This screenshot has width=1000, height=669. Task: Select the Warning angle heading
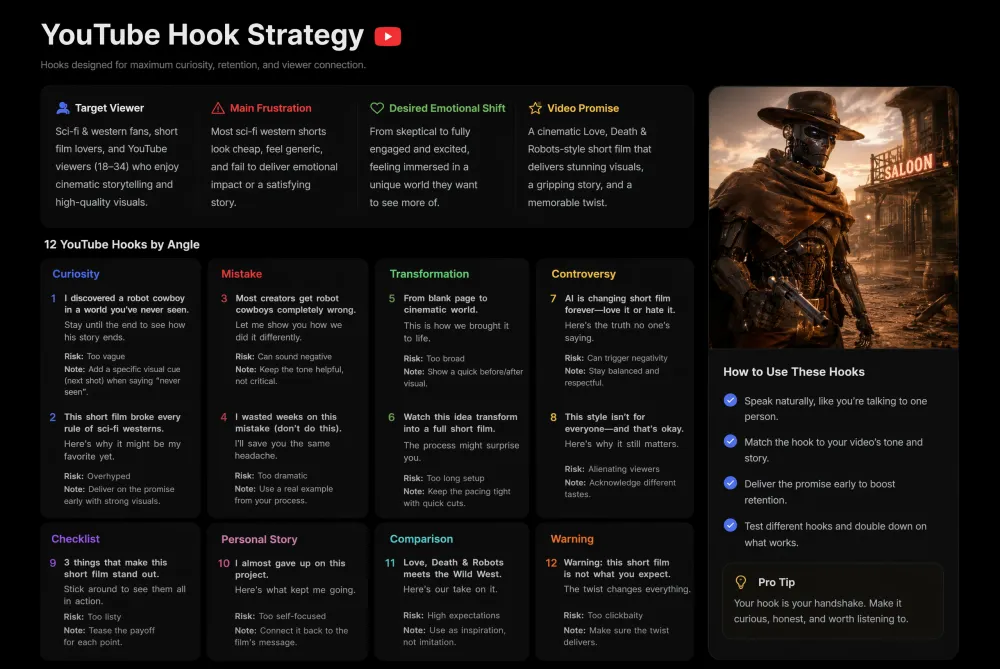(572, 539)
